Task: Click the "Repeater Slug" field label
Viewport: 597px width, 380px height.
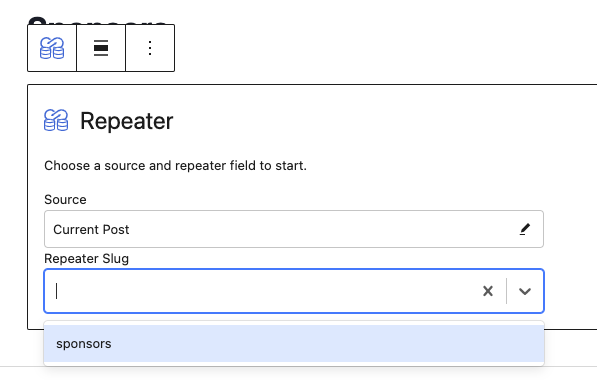Action: pos(86,259)
